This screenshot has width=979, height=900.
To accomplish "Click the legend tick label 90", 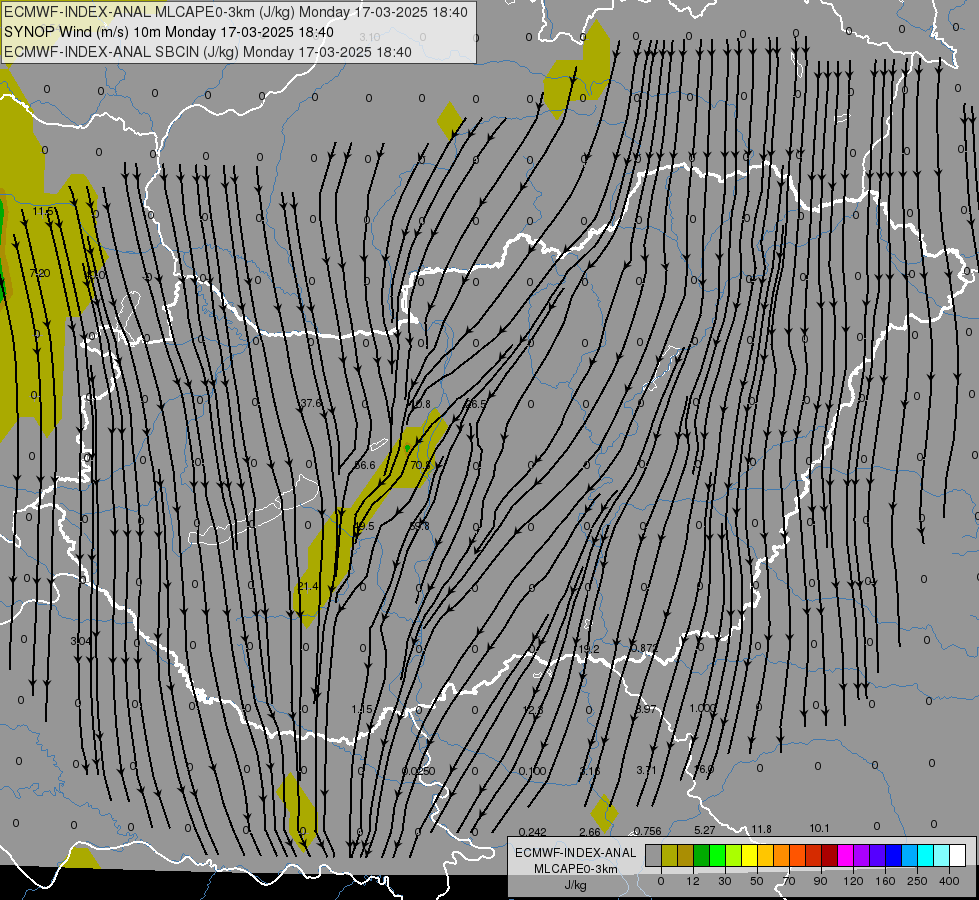I will tap(820, 881).
